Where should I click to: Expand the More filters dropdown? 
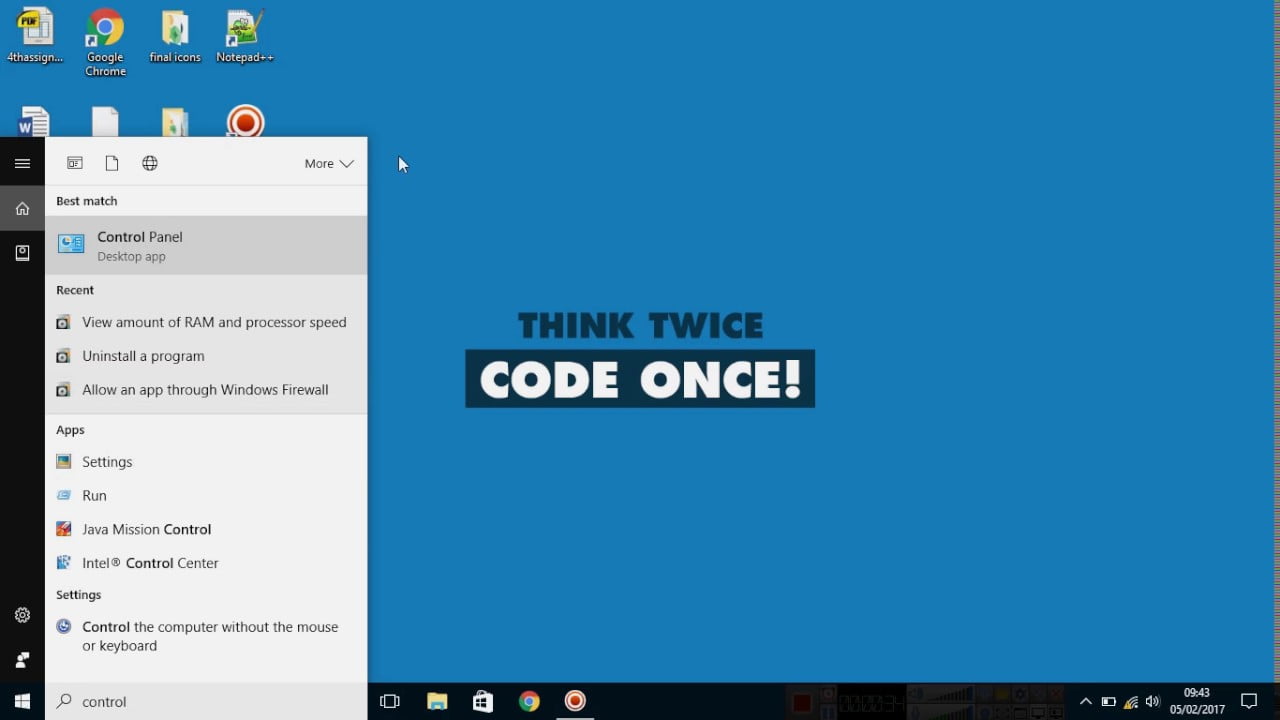coord(329,164)
